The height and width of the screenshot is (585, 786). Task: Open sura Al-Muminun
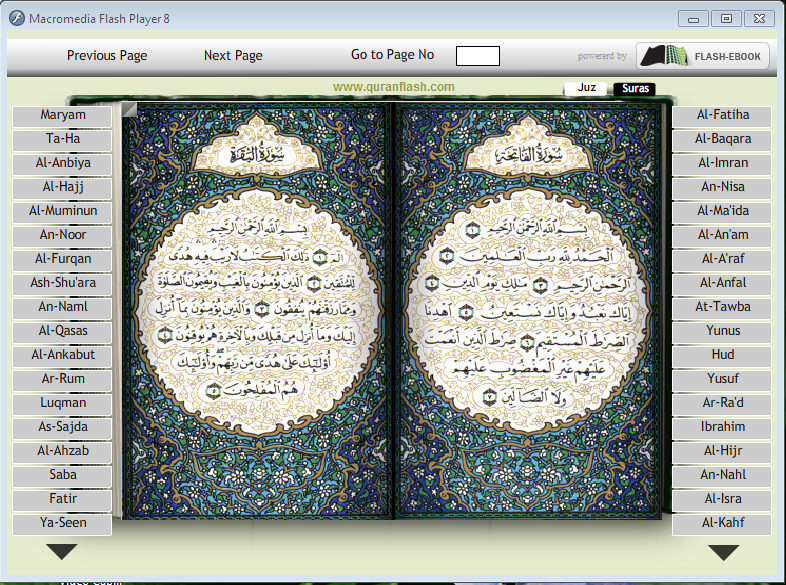click(62, 212)
